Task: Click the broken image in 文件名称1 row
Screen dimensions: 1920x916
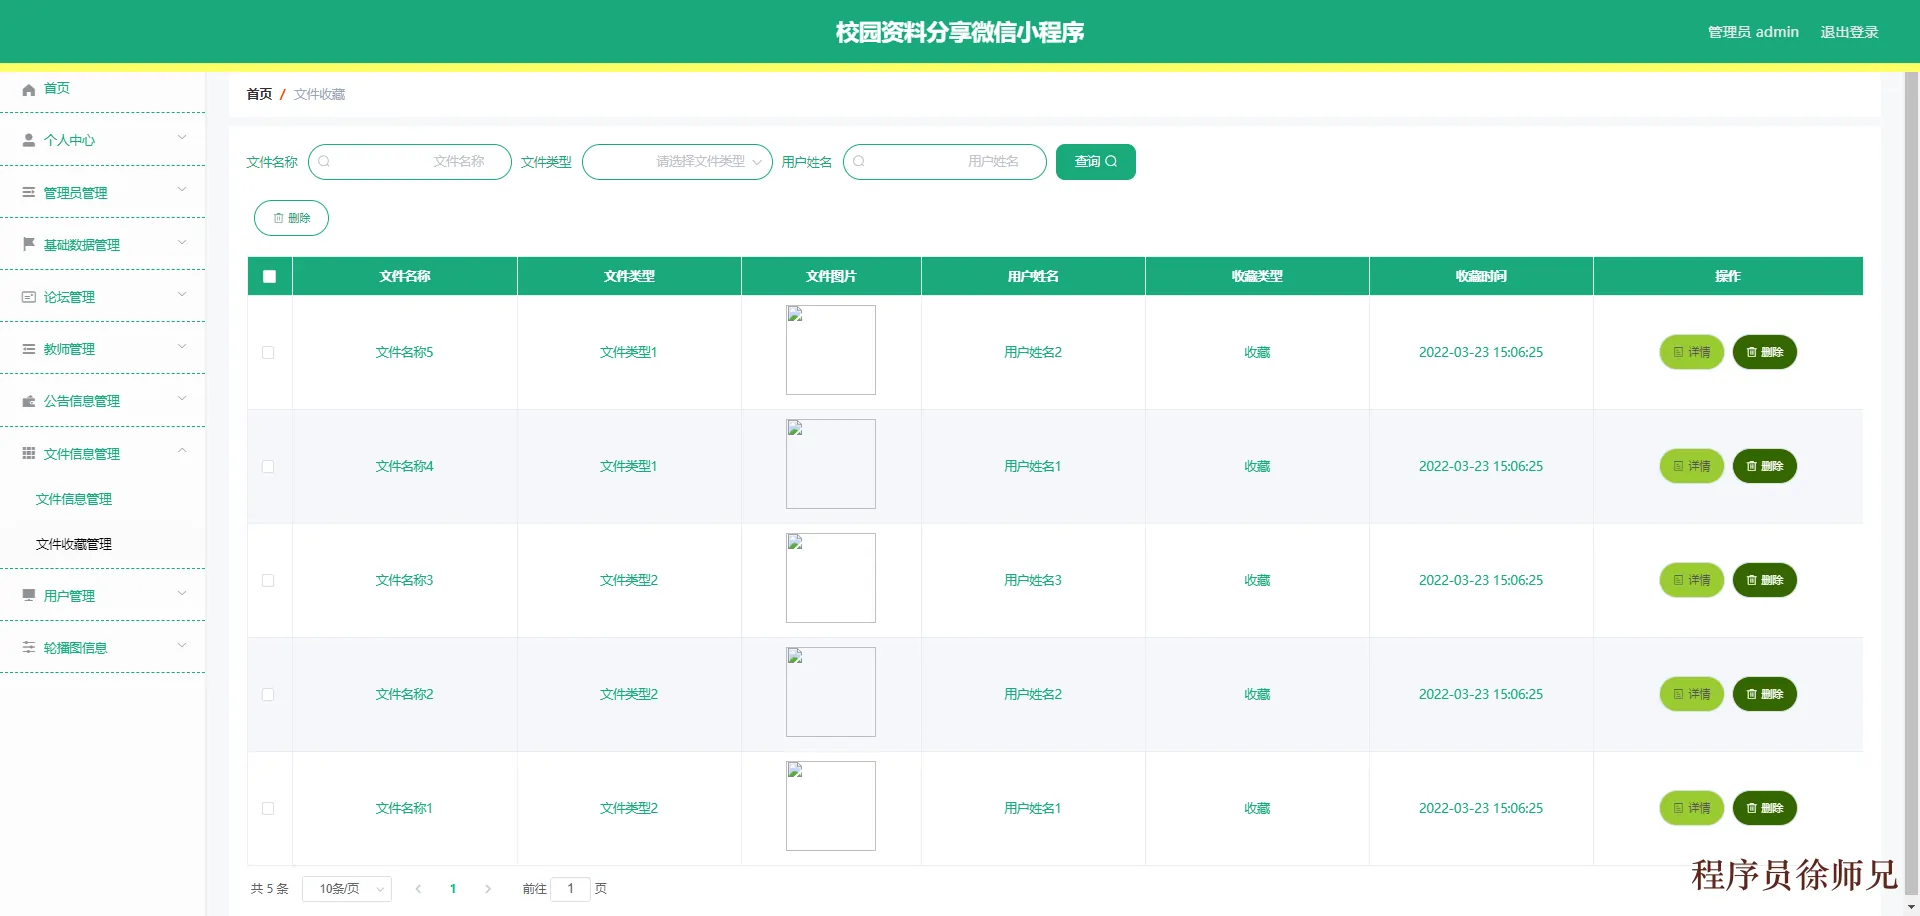Action: [831, 806]
